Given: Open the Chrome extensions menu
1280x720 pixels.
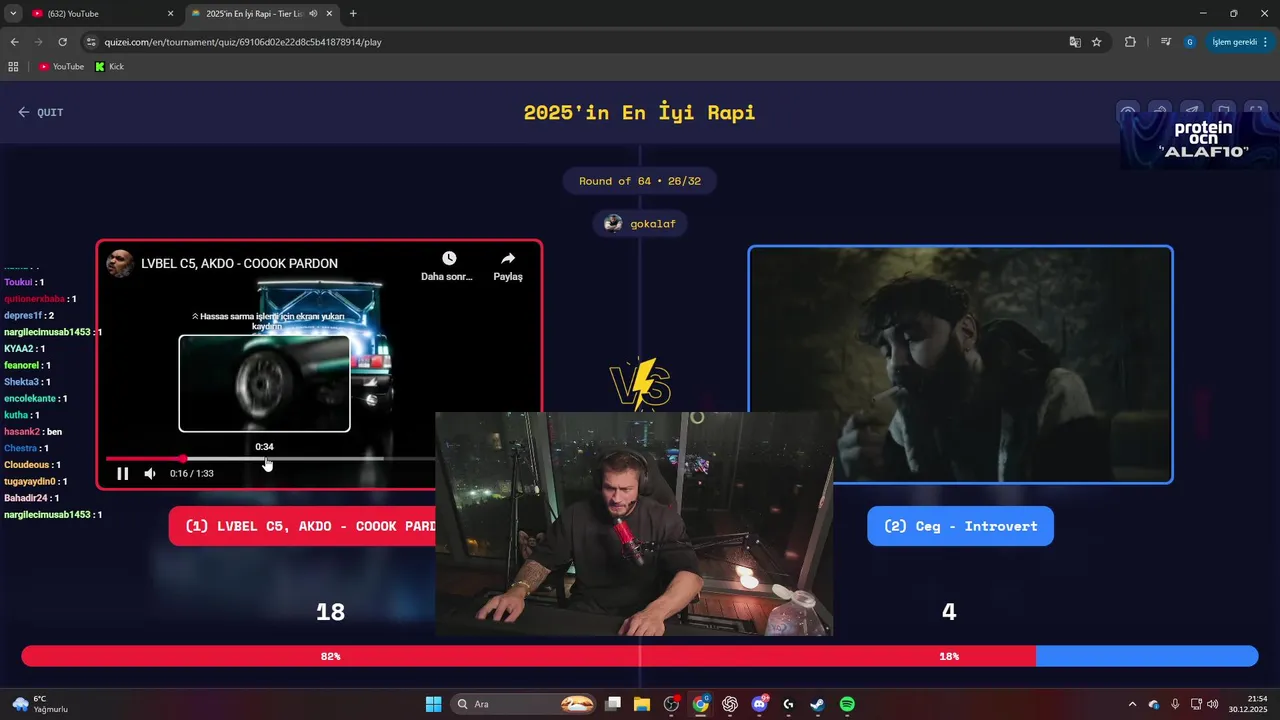Looking at the screenshot, I should pos(1130,42).
